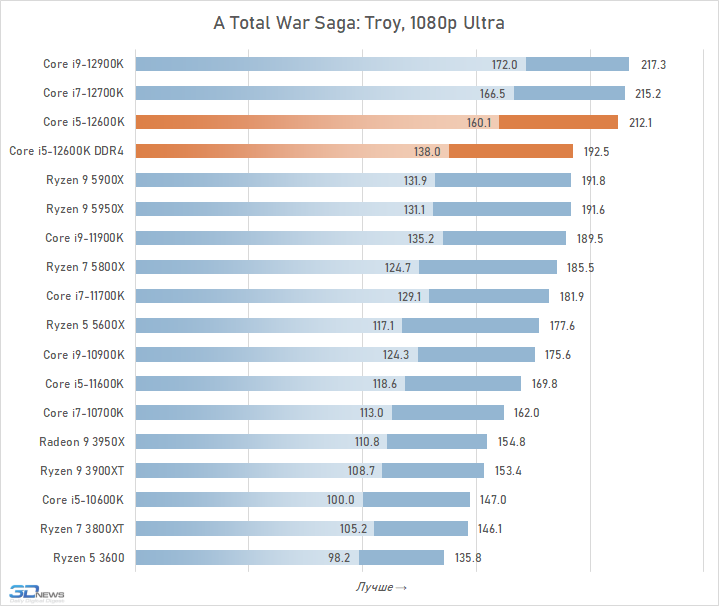Click the chart title about Troy 1080p Ultra
Viewport: 719px width, 606px height.
pos(360,23)
